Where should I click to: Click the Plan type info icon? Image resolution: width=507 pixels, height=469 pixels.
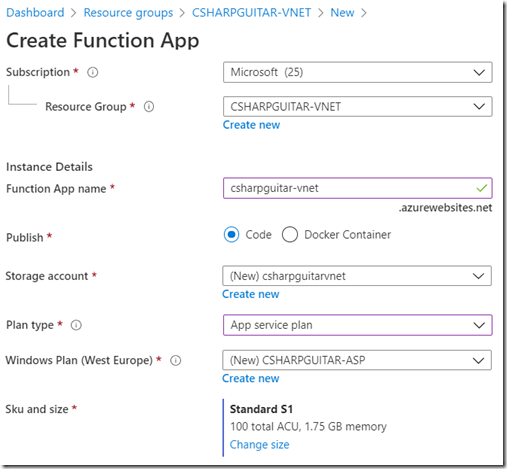point(76,325)
